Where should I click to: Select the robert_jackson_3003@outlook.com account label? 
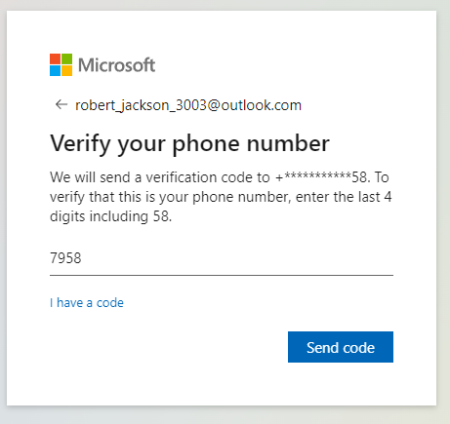click(188, 105)
